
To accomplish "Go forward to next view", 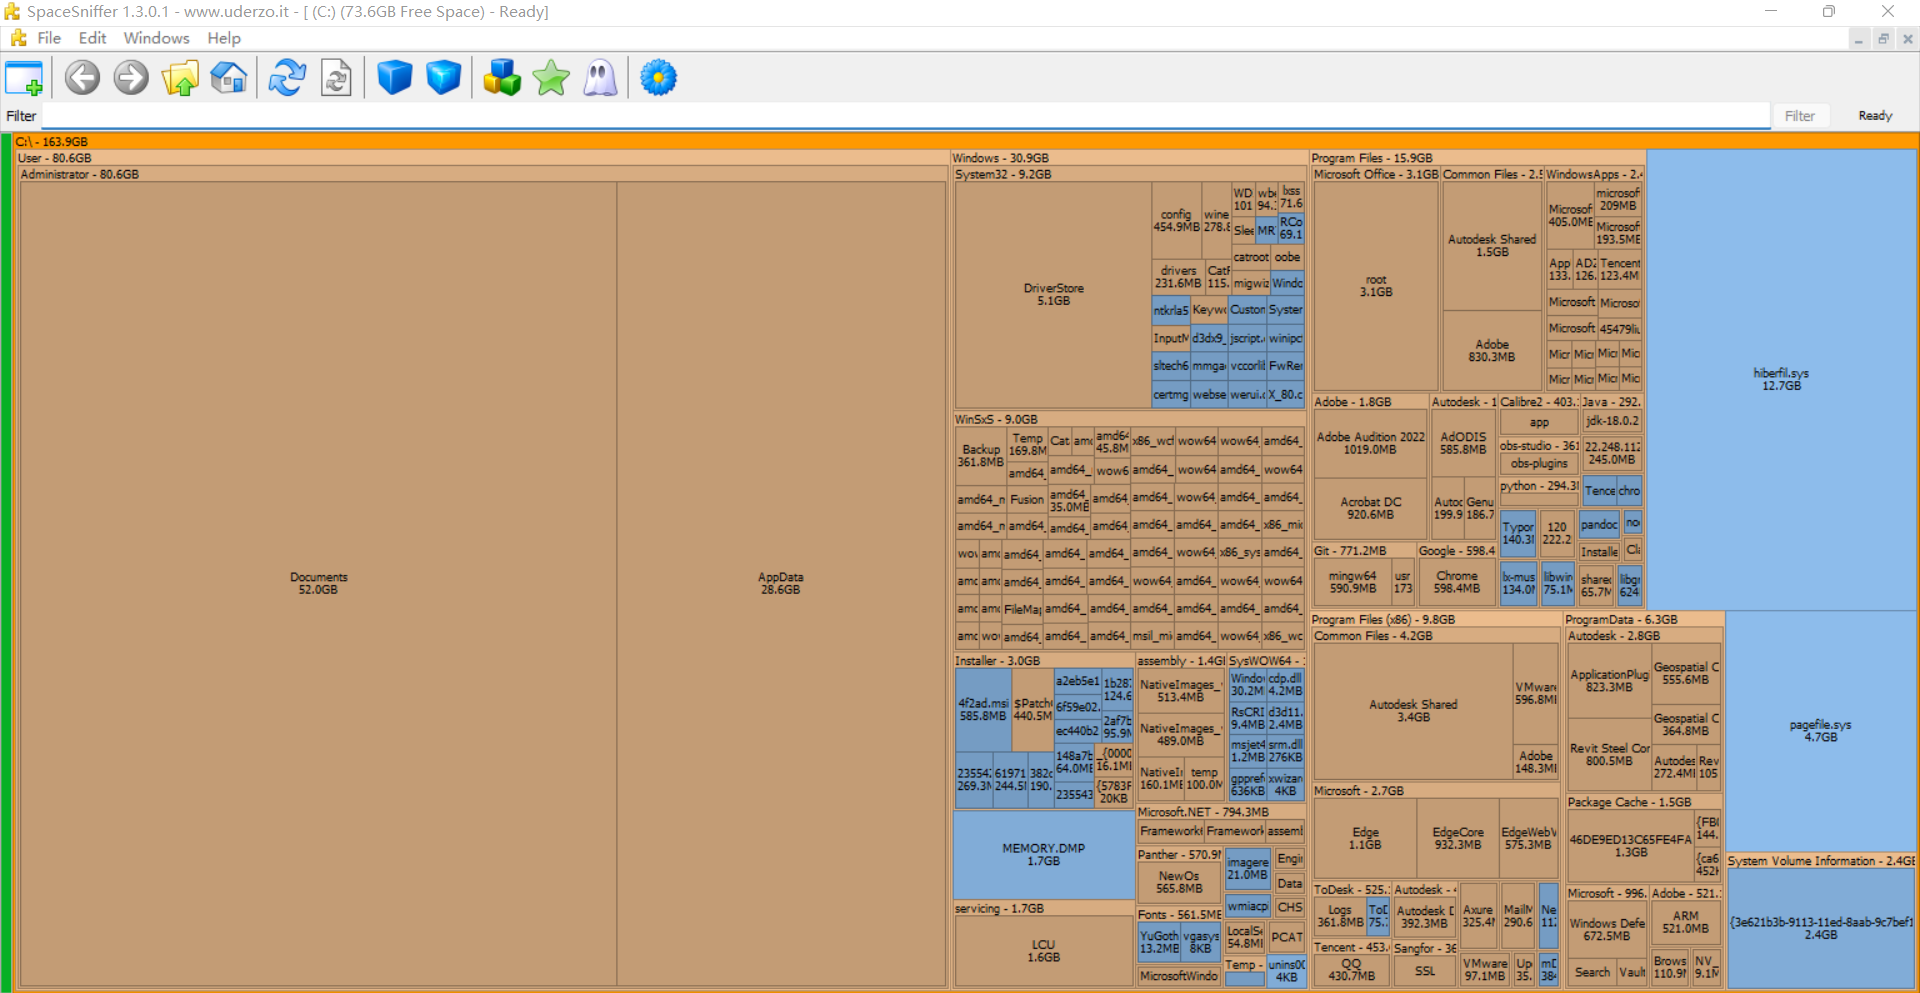I will coord(131,78).
